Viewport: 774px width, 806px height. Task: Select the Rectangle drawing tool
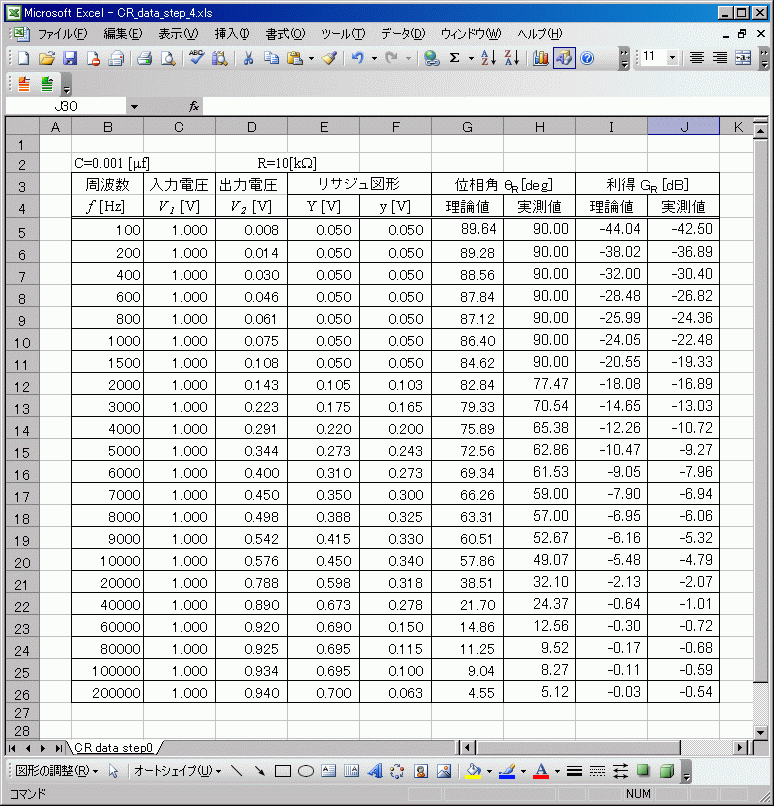[x=283, y=771]
